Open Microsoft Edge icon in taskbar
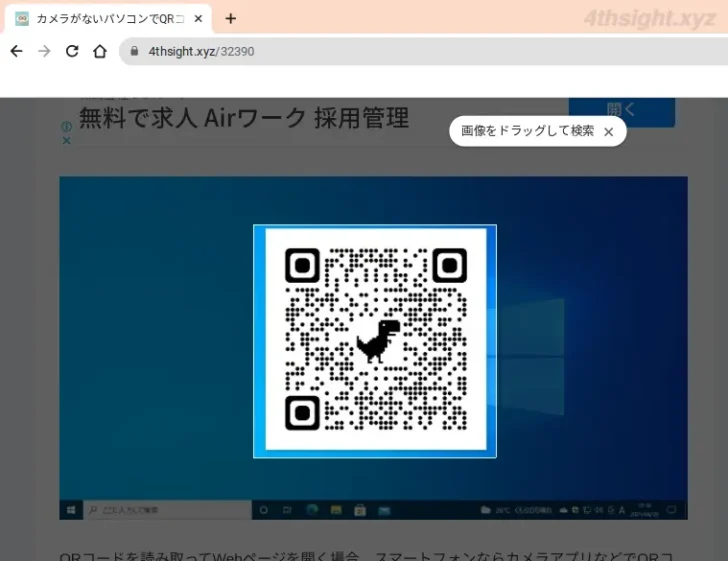 point(312,510)
